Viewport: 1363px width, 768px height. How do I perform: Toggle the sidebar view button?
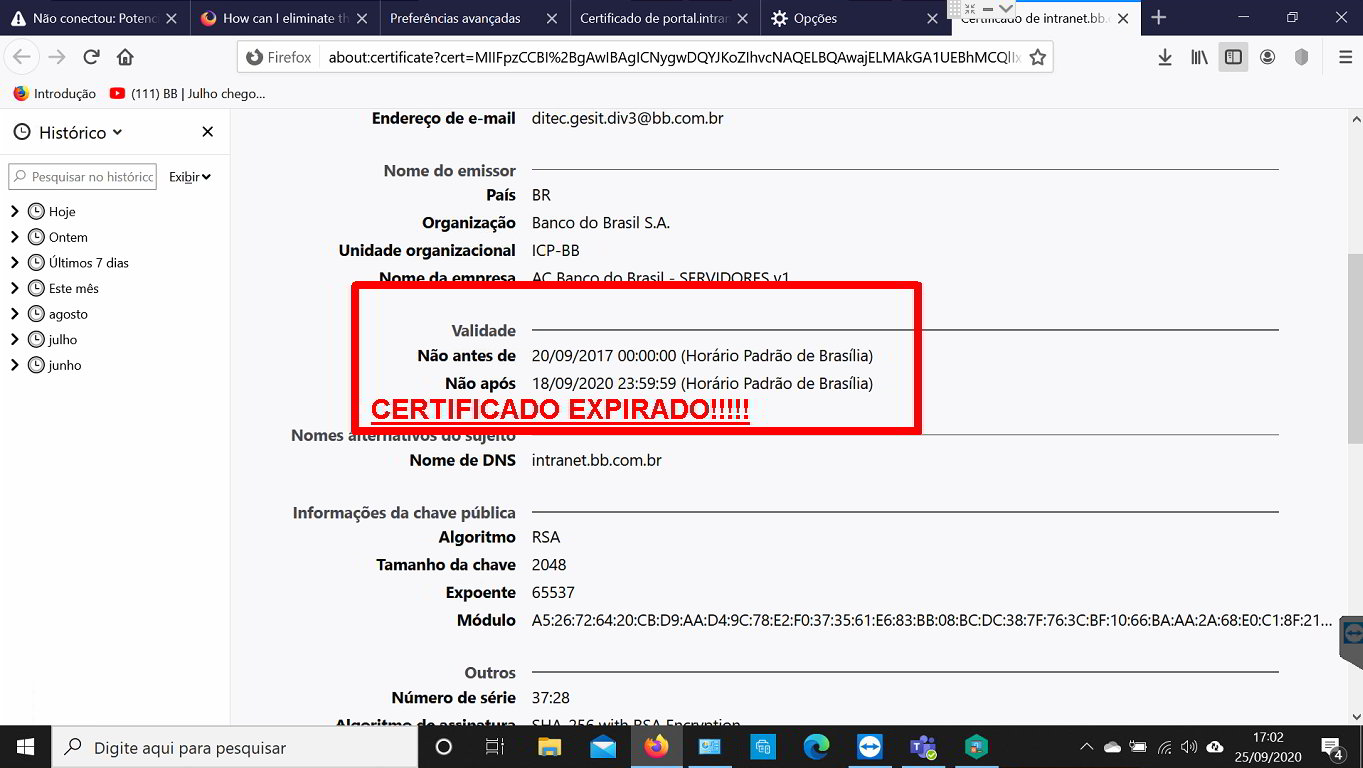1233,57
